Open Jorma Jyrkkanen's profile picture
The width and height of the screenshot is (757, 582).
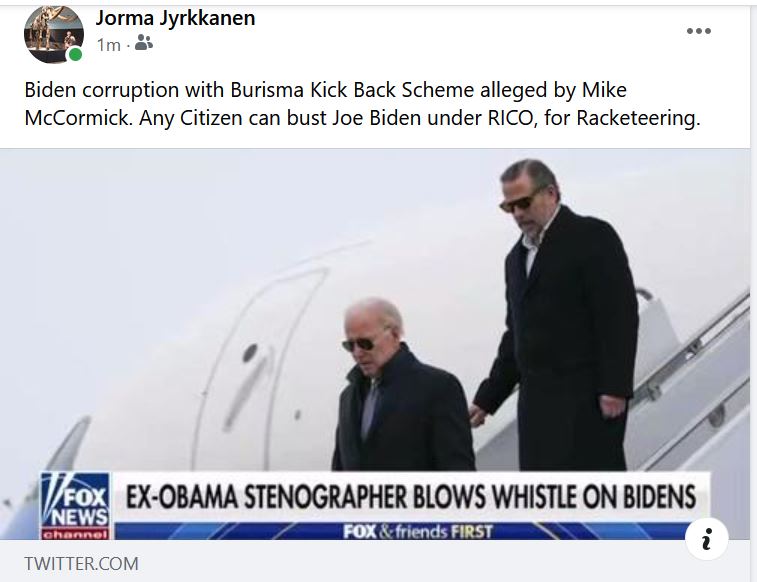click(x=54, y=34)
